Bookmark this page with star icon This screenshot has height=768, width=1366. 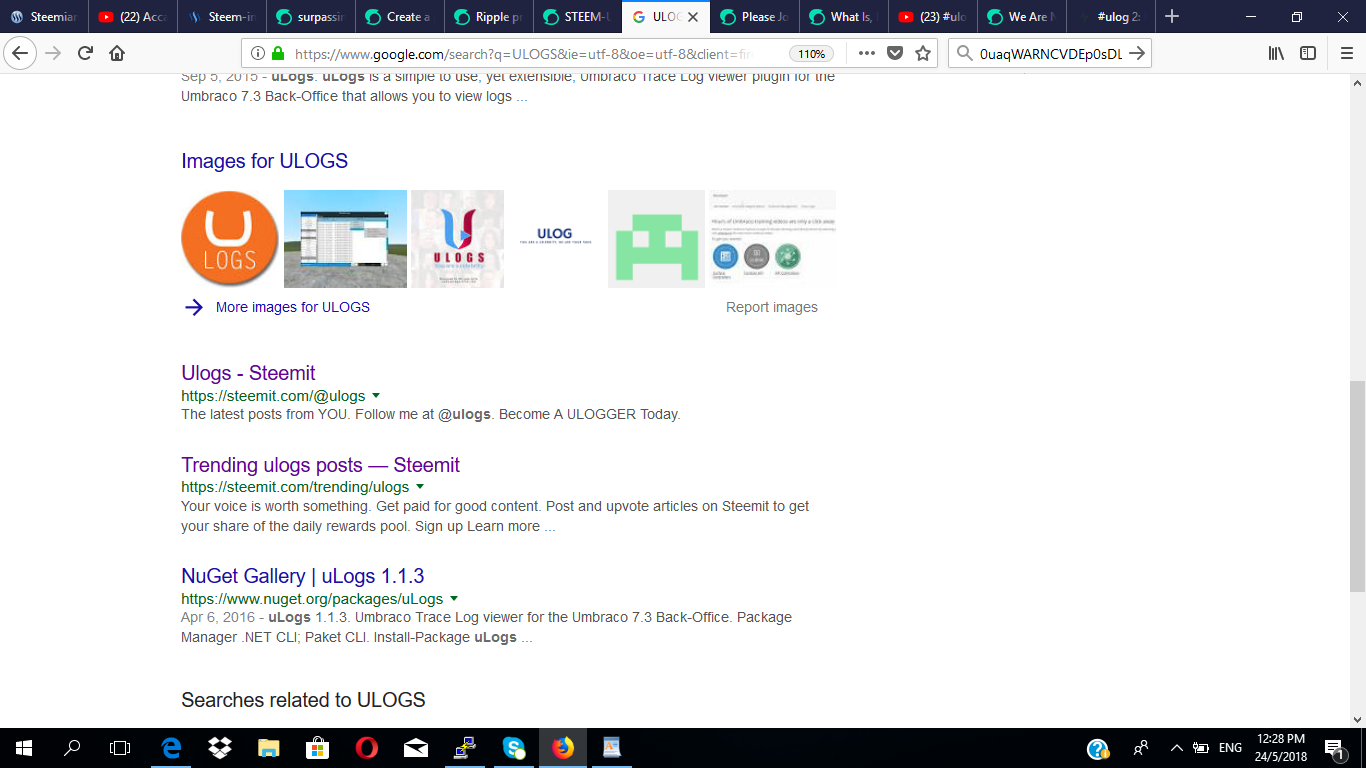[923, 53]
